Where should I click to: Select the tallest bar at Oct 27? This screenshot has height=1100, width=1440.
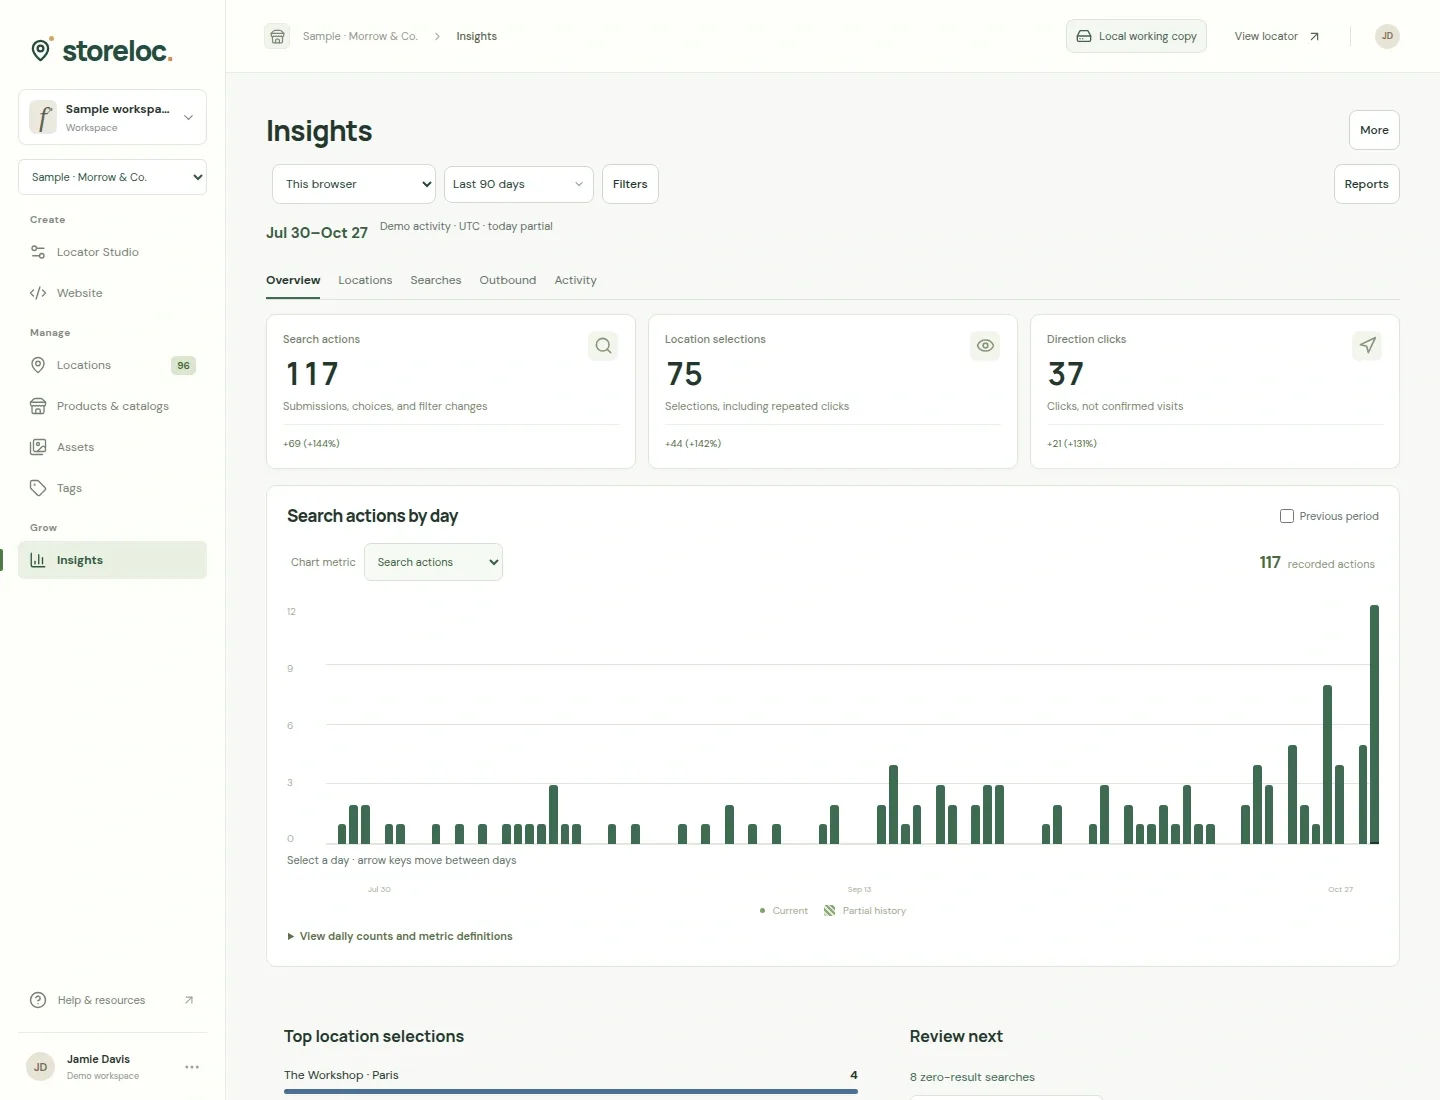[x=1374, y=724]
